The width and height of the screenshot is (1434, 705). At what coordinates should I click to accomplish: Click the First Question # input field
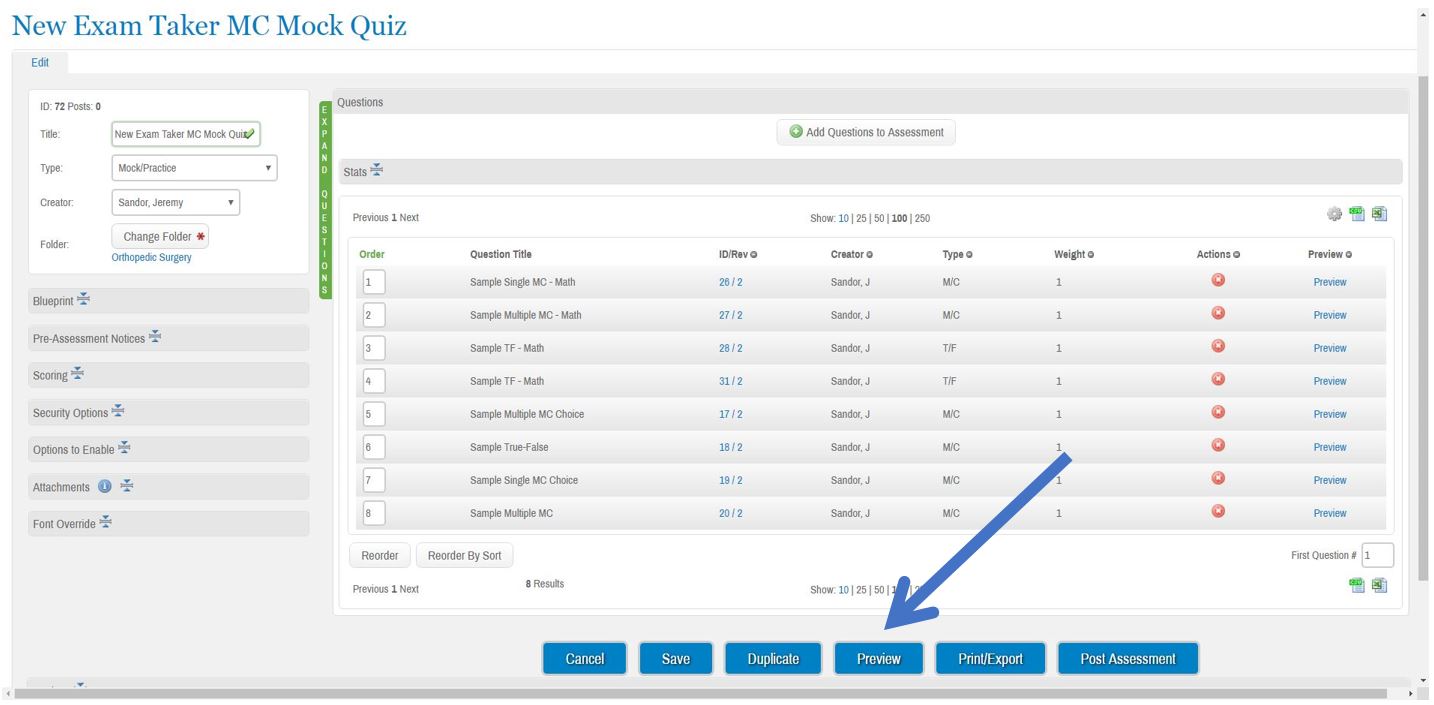[1377, 555]
